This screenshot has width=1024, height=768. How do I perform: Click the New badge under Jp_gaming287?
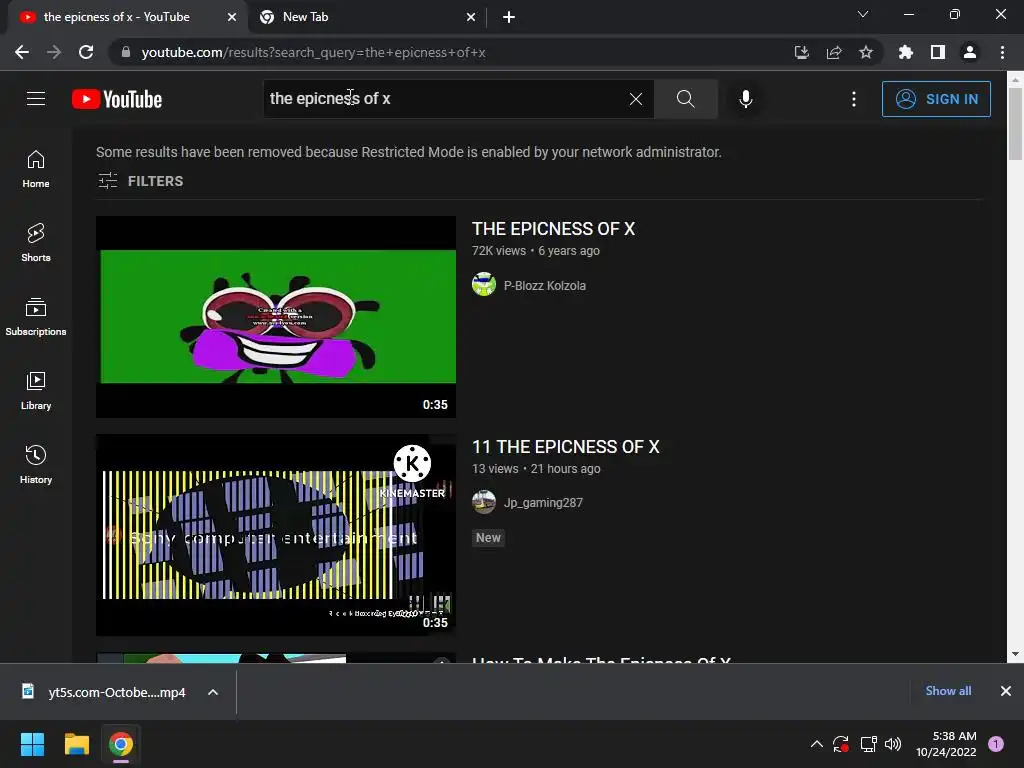488,537
